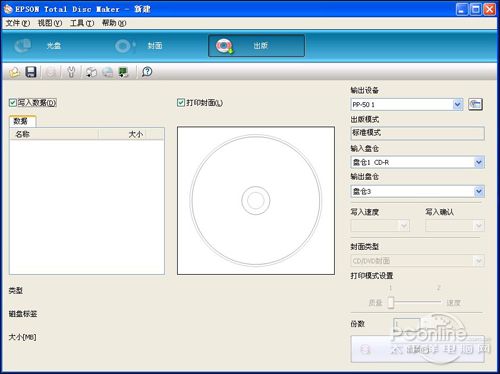Click the 大小 column header
This screenshot has width=500, height=374.
(122, 134)
